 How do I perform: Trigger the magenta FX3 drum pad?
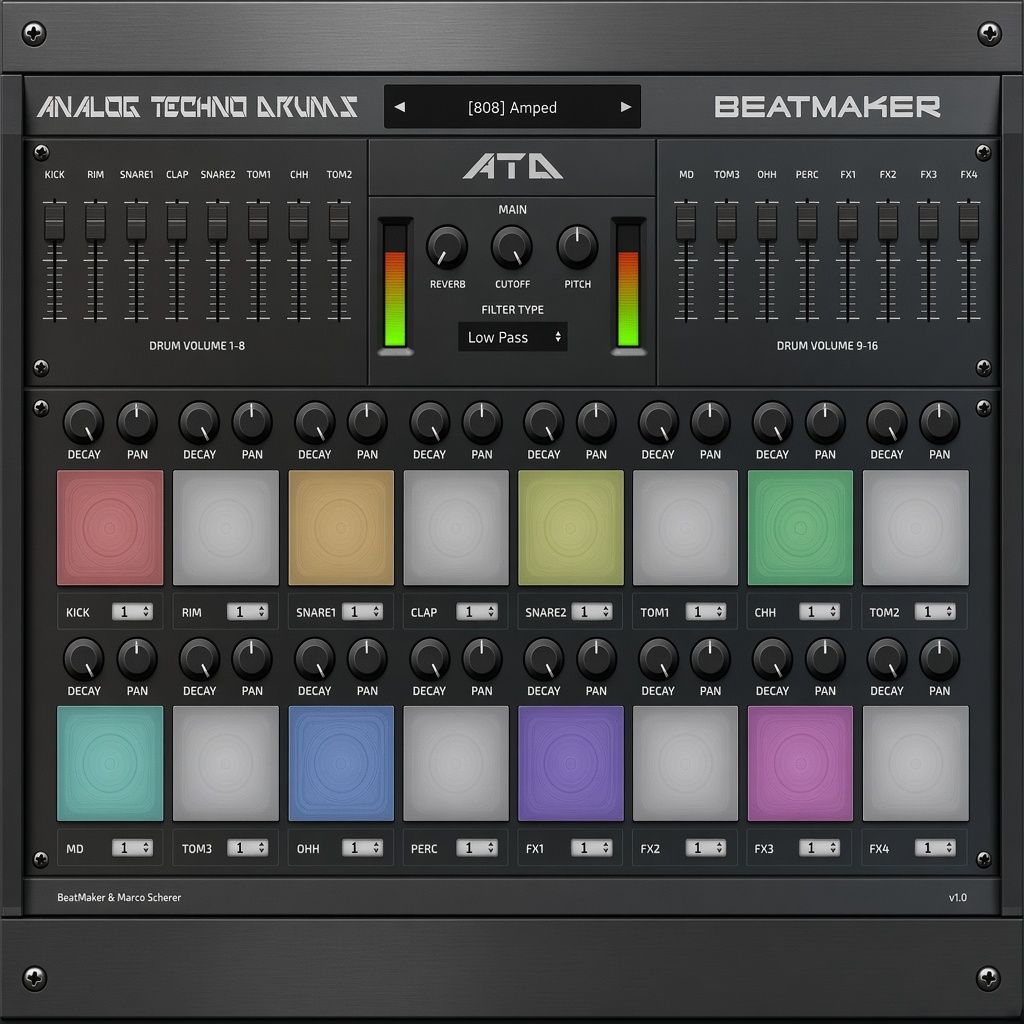tap(801, 763)
